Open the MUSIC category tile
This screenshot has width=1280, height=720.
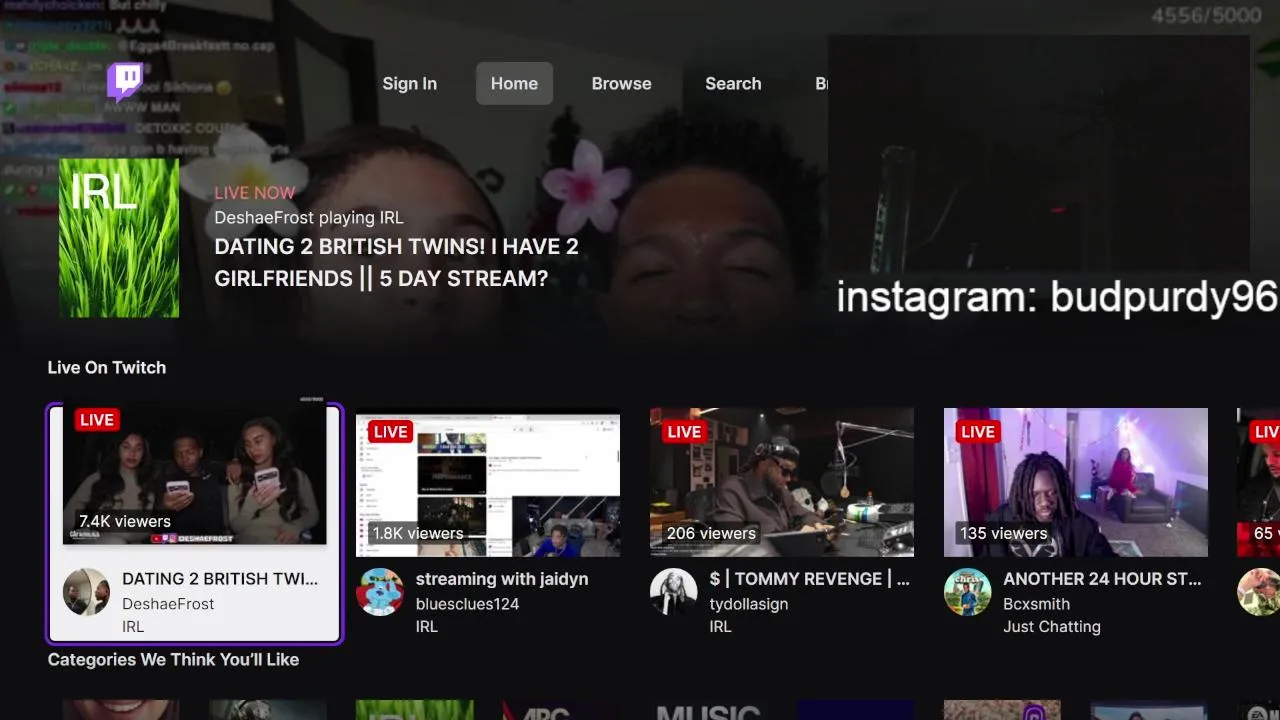tap(709, 710)
